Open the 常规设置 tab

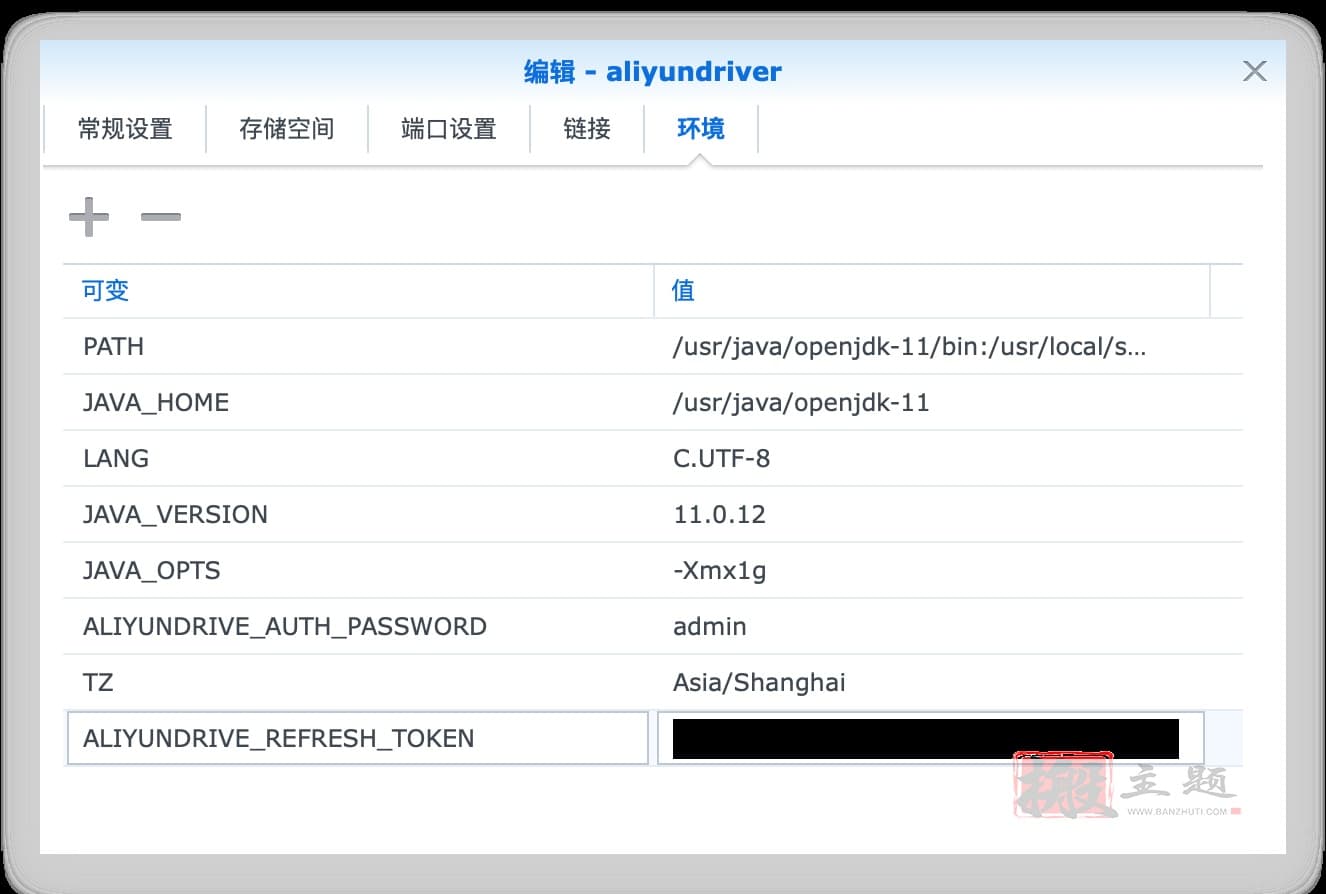click(x=125, y=129)
